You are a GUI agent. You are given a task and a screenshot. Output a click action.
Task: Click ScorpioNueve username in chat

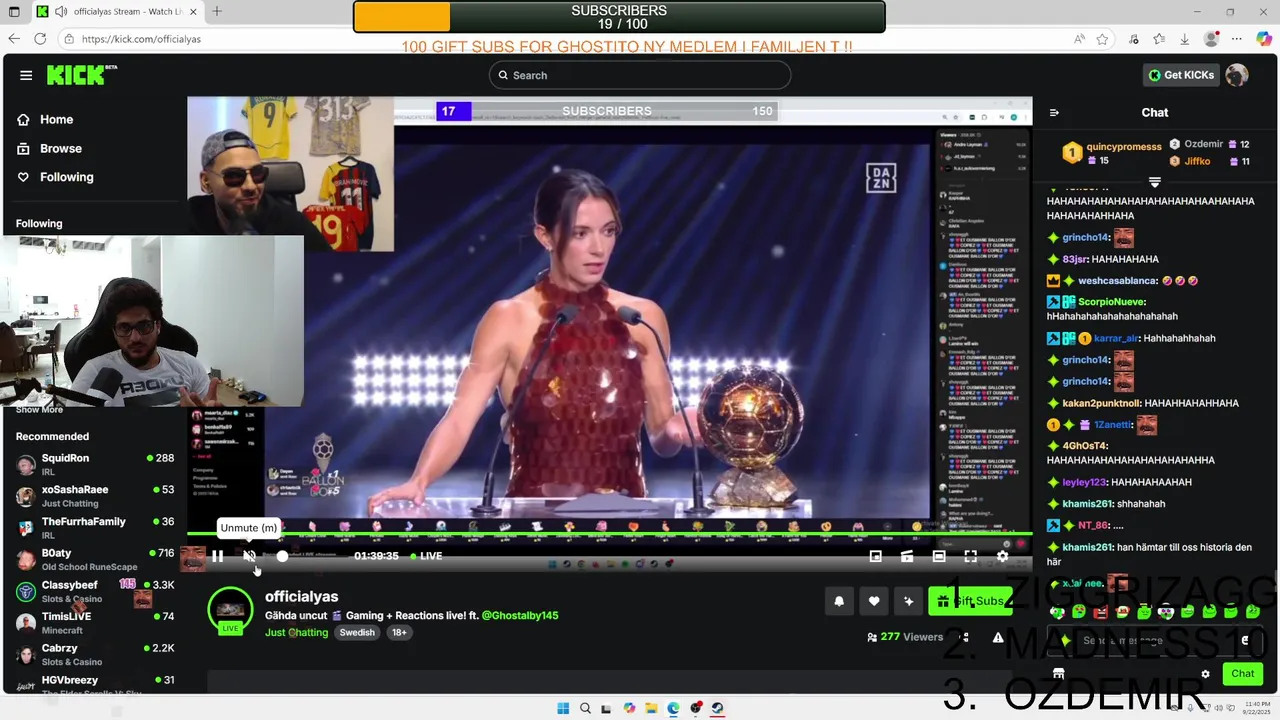pos(1111,302)
